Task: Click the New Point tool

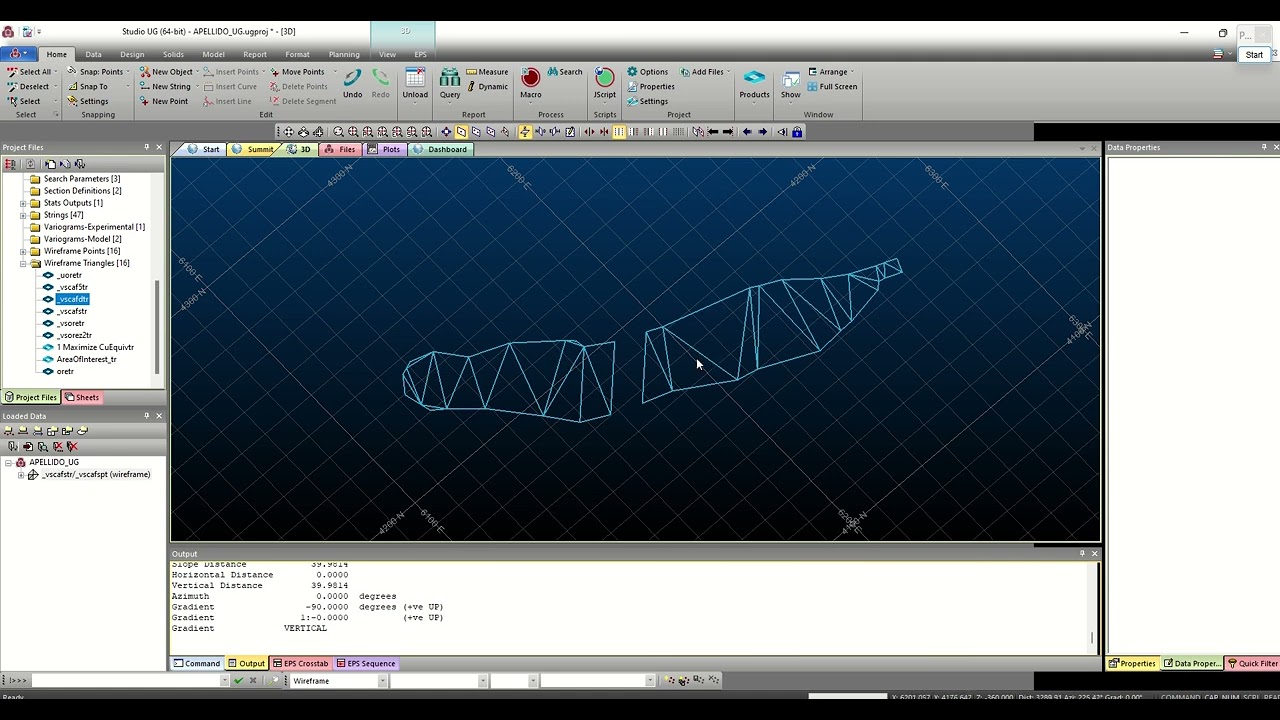Action: (x=163, y=101)
